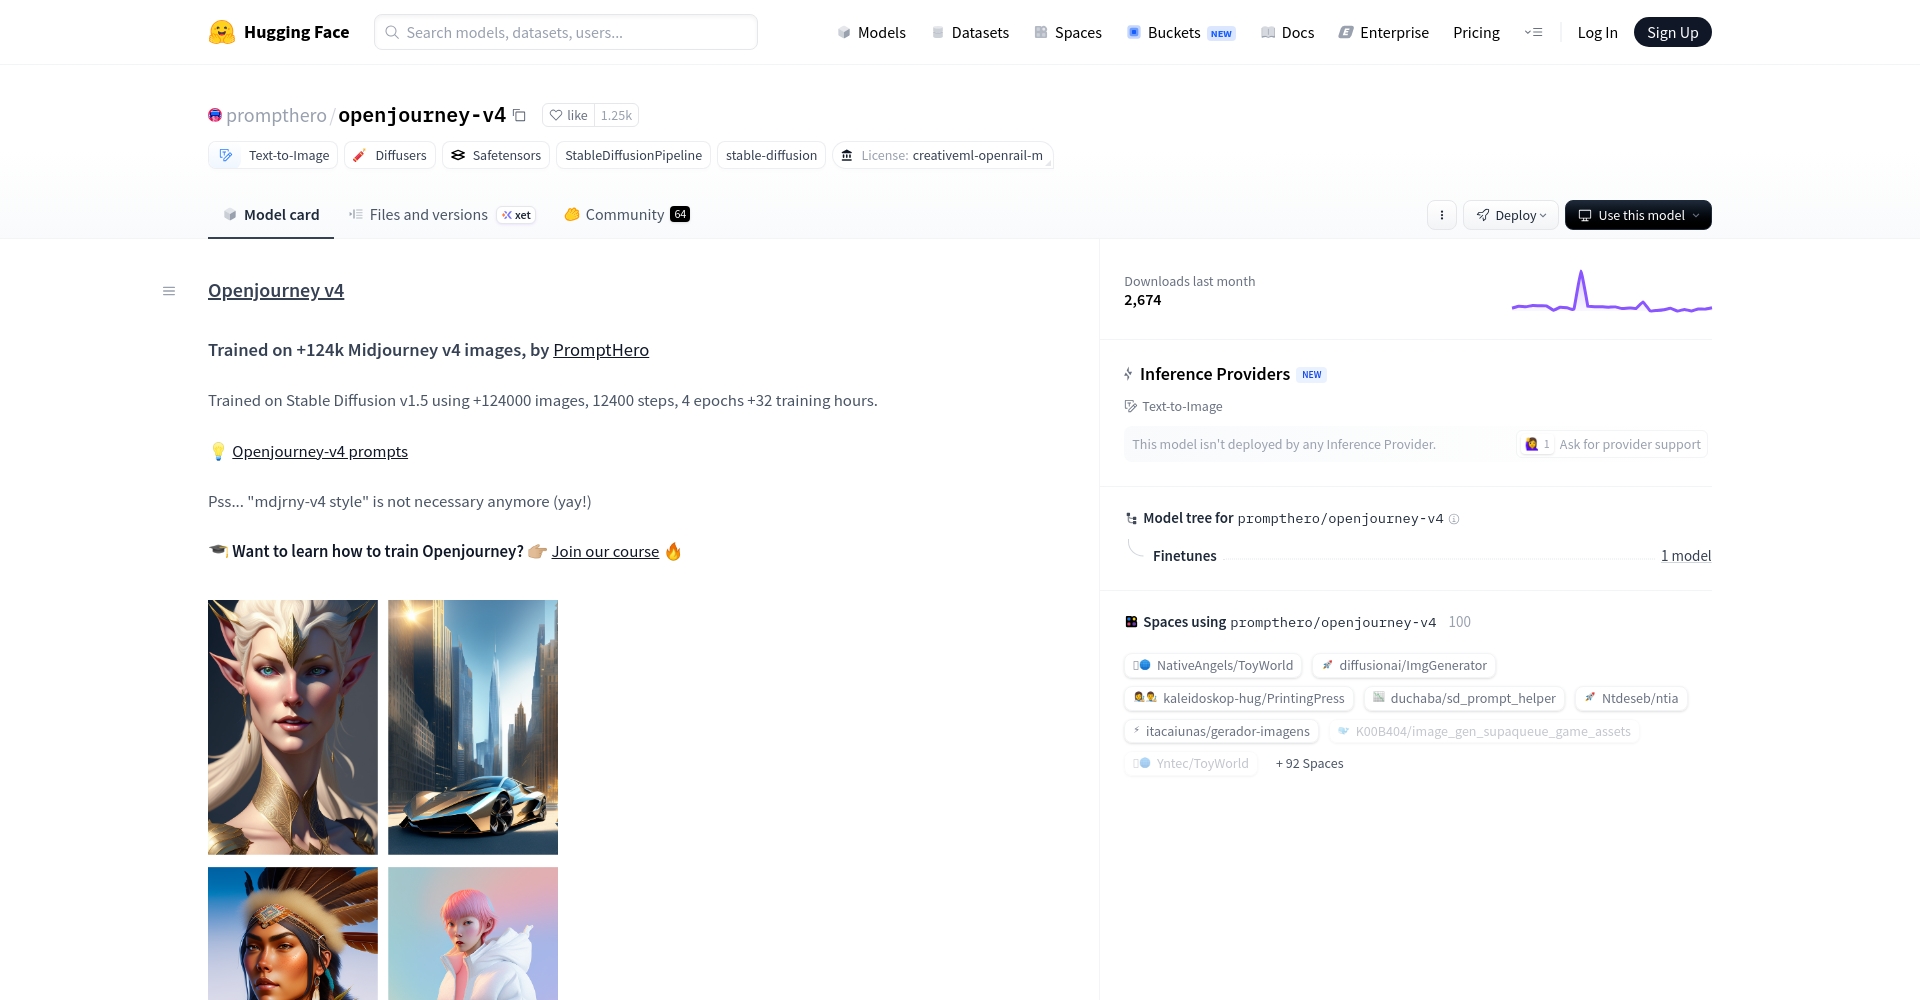Viewport: 1920px width, 1000px height.
Task: Click Ask for provider support
Action: click(1612, 444)
